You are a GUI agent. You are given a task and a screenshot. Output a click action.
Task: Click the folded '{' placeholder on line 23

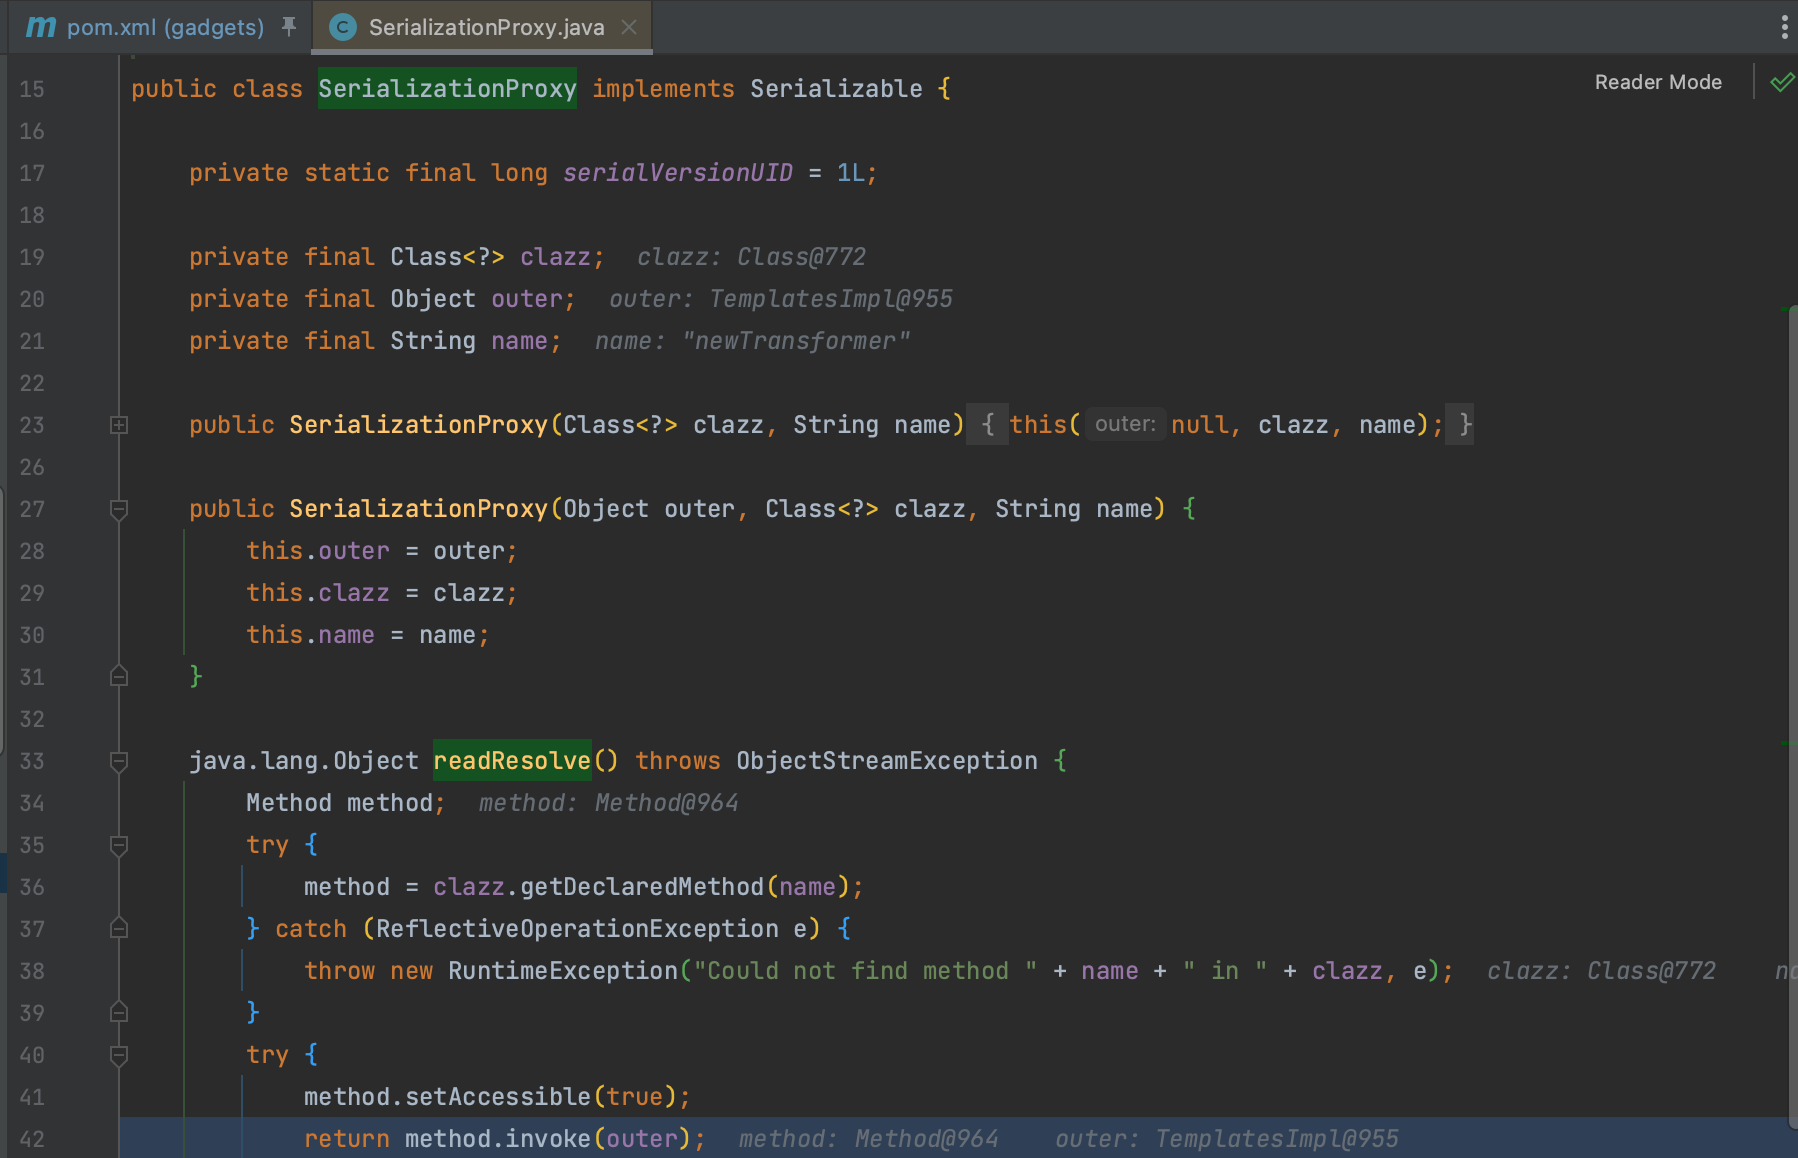tap(988, 425)
